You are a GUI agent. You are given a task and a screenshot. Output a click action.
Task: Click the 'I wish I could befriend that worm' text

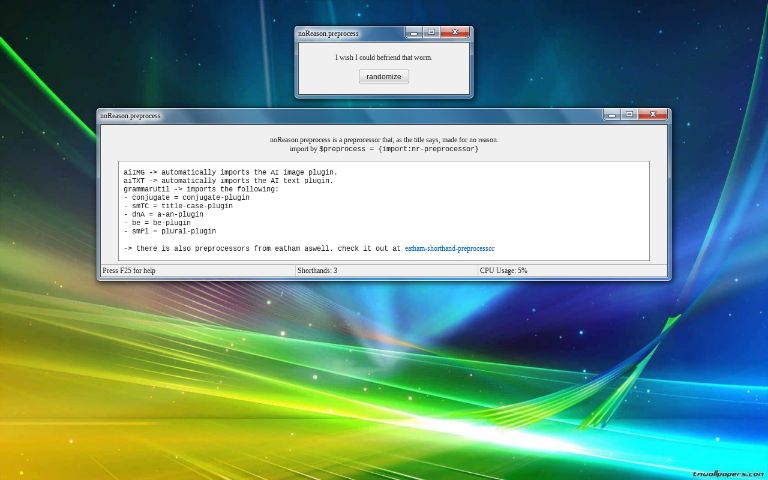384,57
